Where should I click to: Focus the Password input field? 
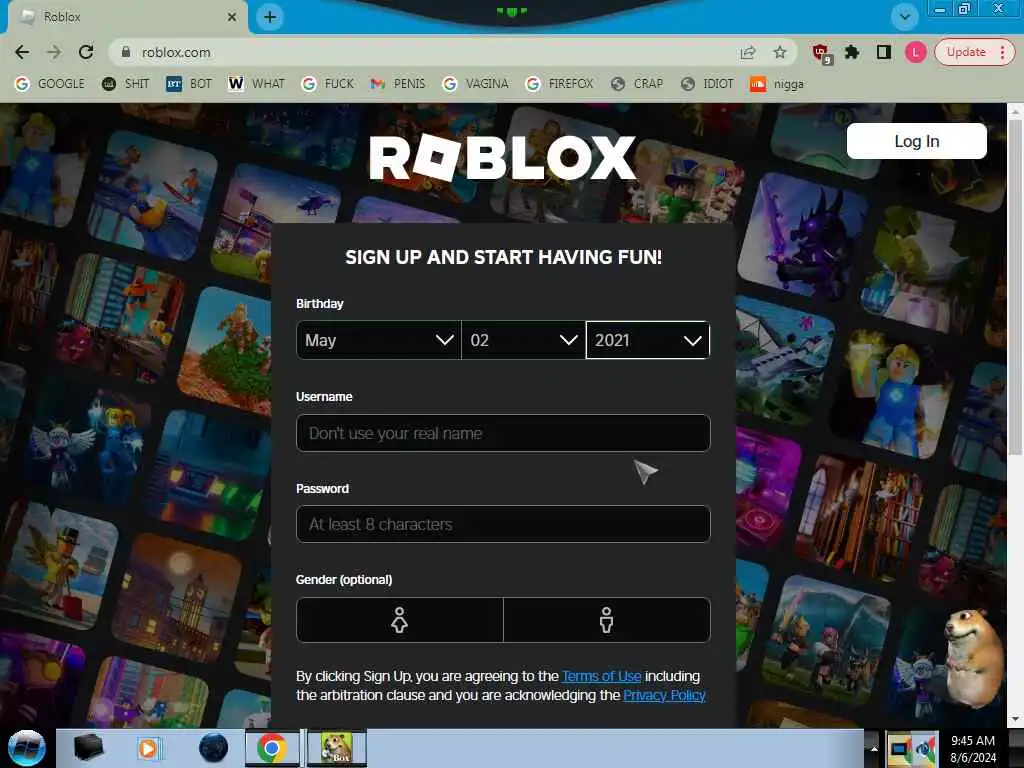pos(503,524)
